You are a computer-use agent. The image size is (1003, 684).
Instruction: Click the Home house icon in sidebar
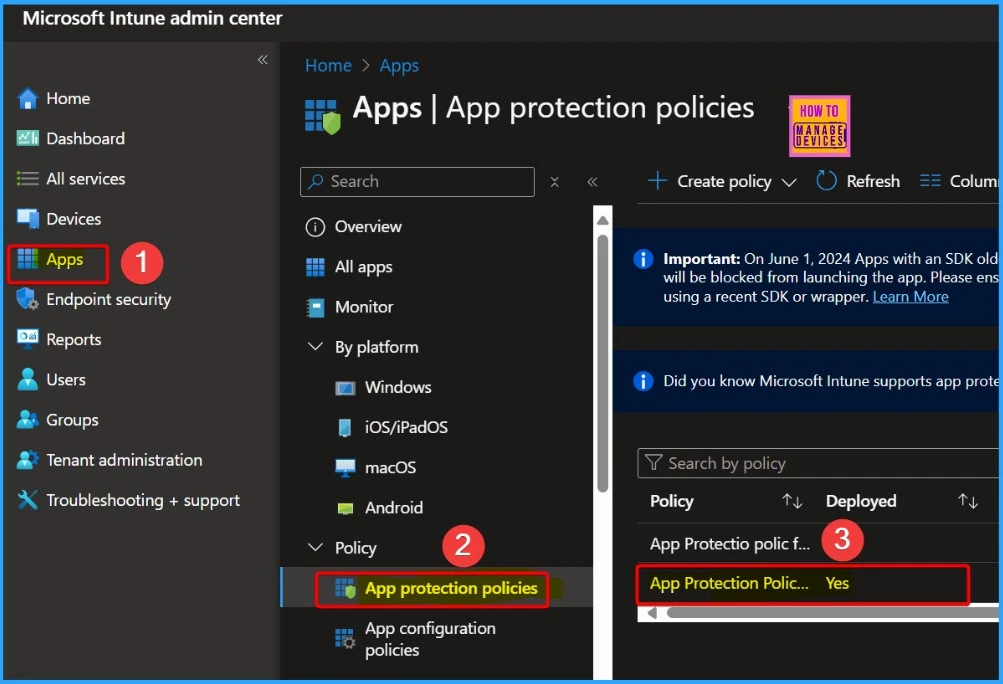28,99
